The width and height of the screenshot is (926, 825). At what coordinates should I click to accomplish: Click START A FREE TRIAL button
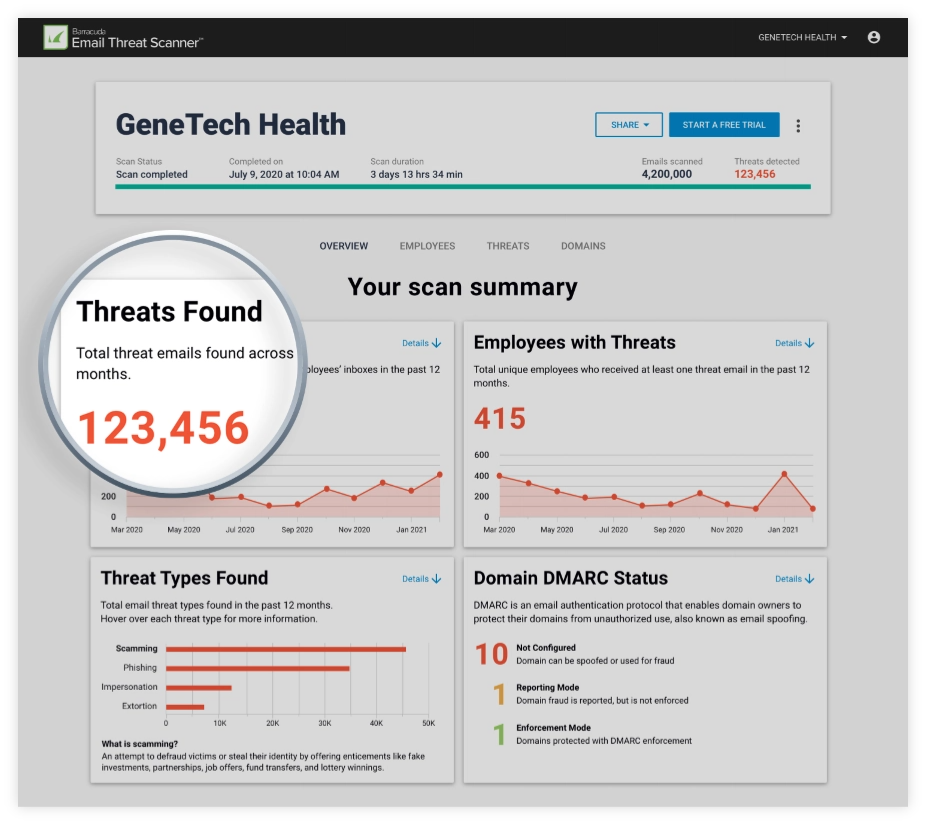tap(724, 125)
